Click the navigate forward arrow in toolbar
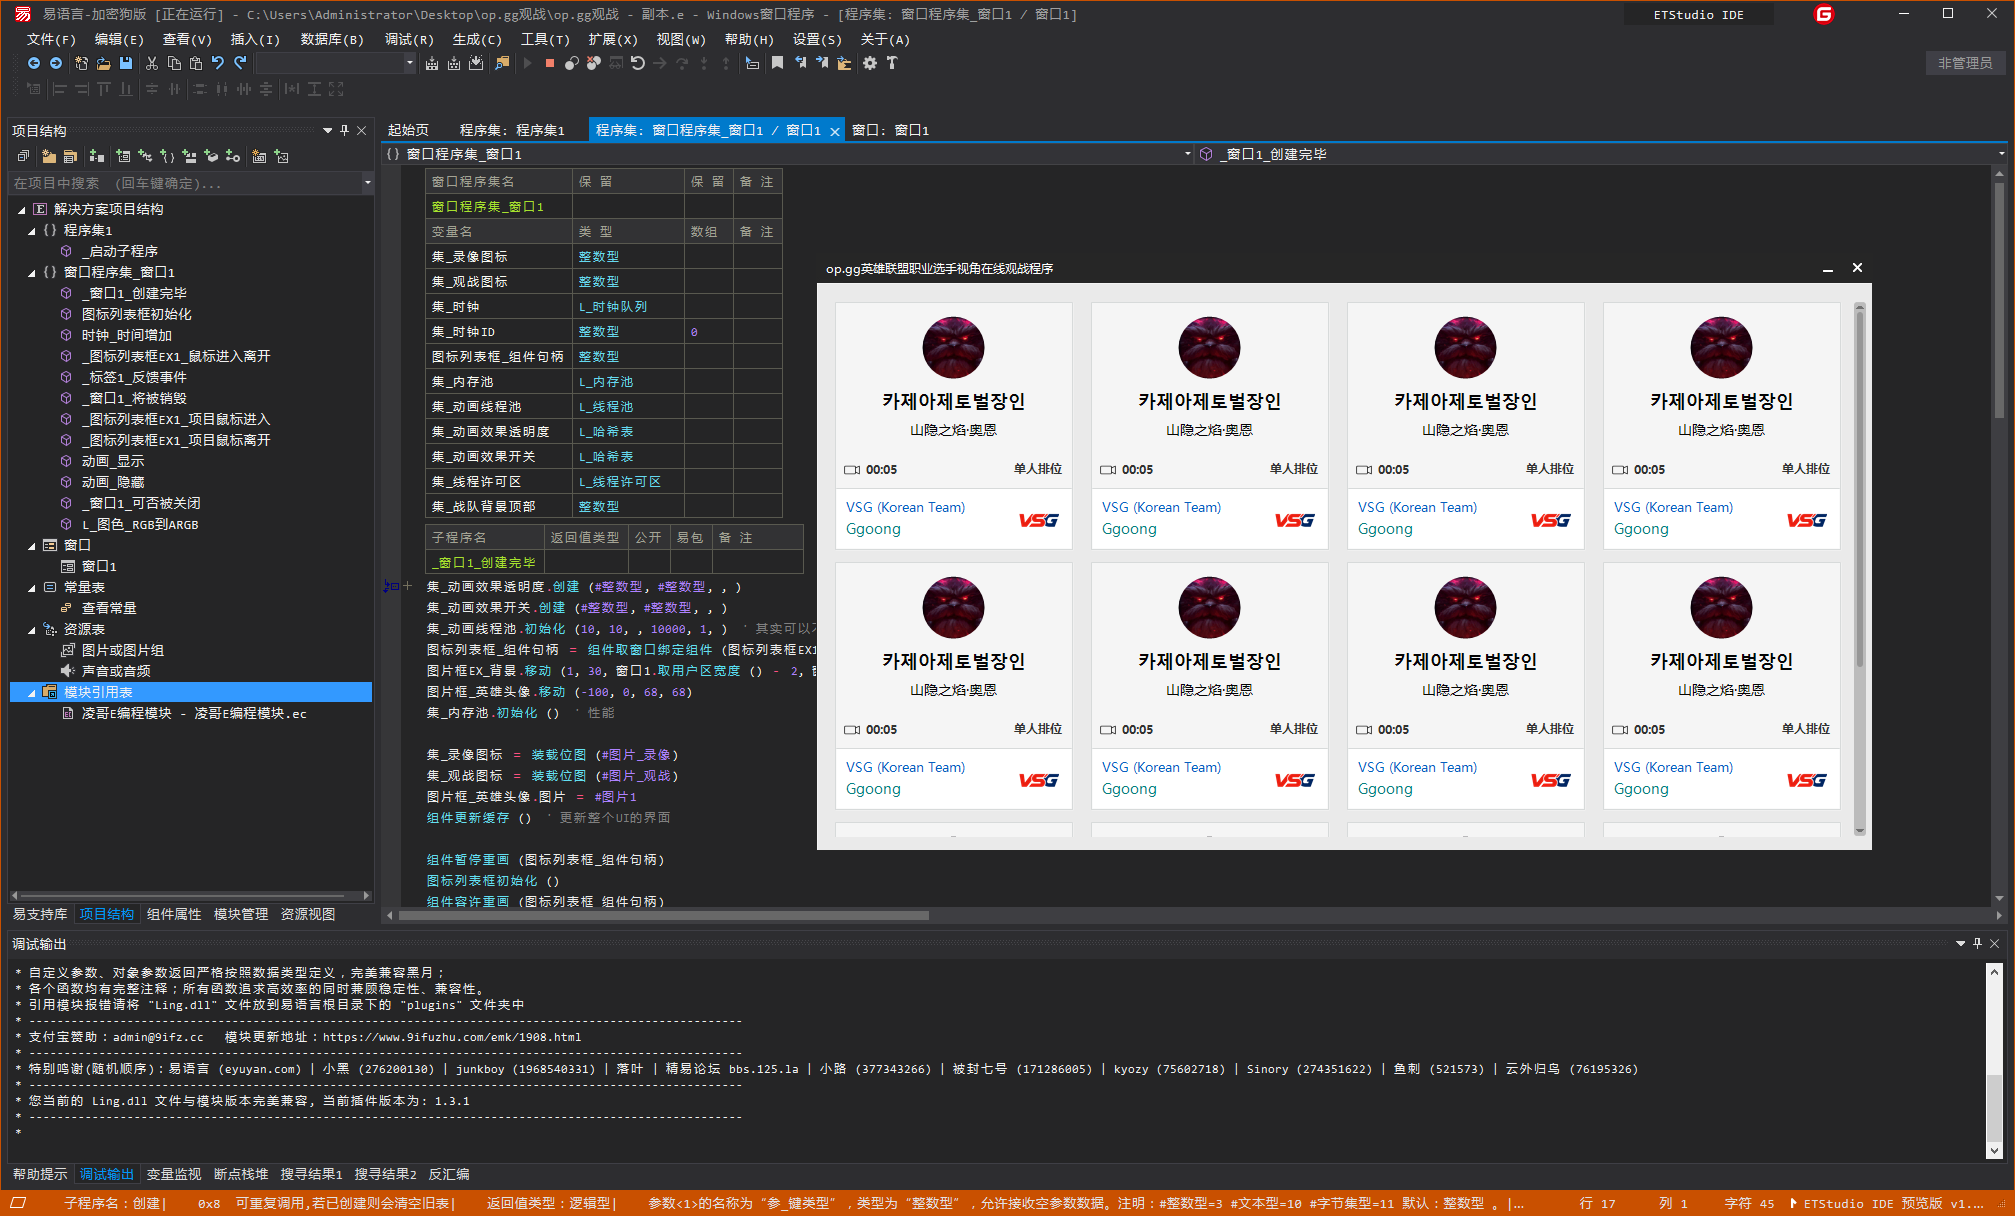2015x1216 pixels. (56, 63)
